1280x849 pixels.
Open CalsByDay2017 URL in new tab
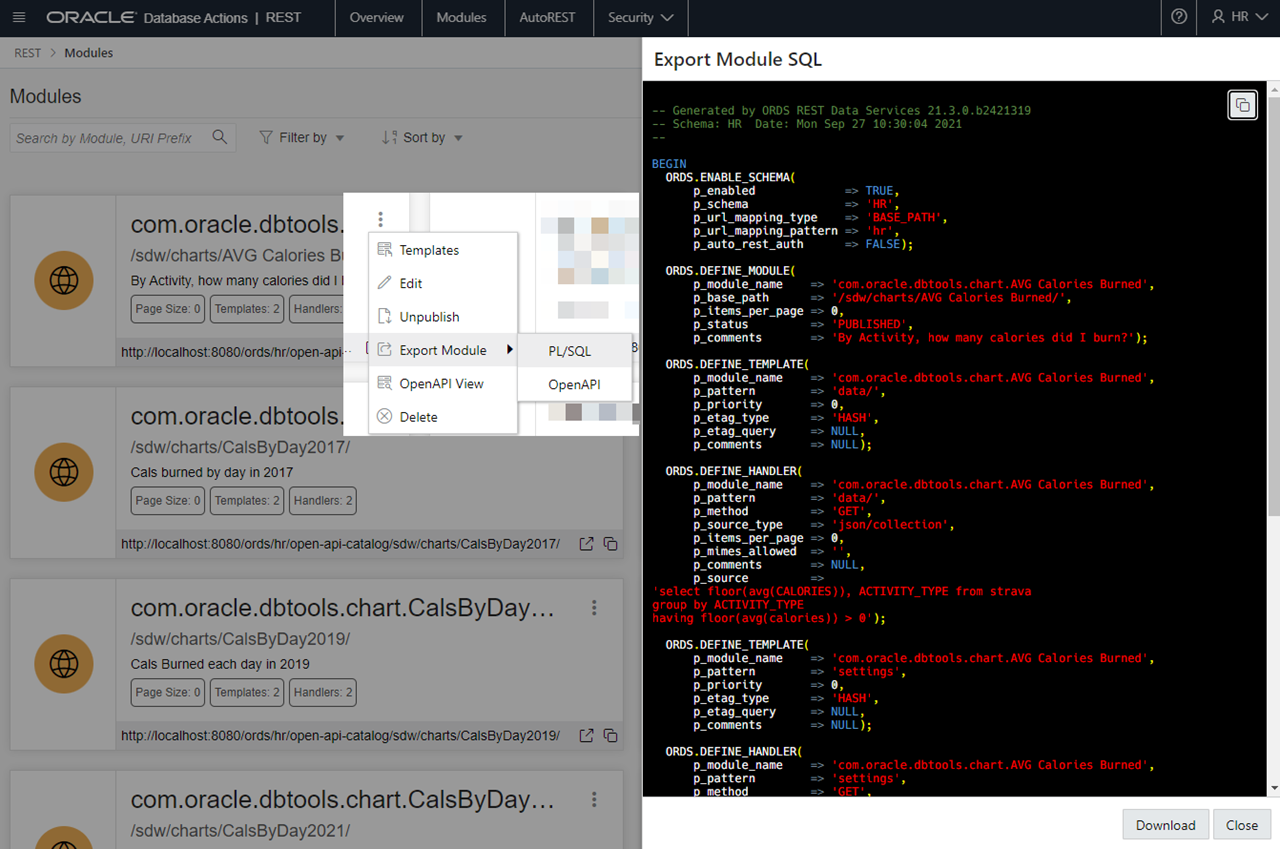click(587, 544)
